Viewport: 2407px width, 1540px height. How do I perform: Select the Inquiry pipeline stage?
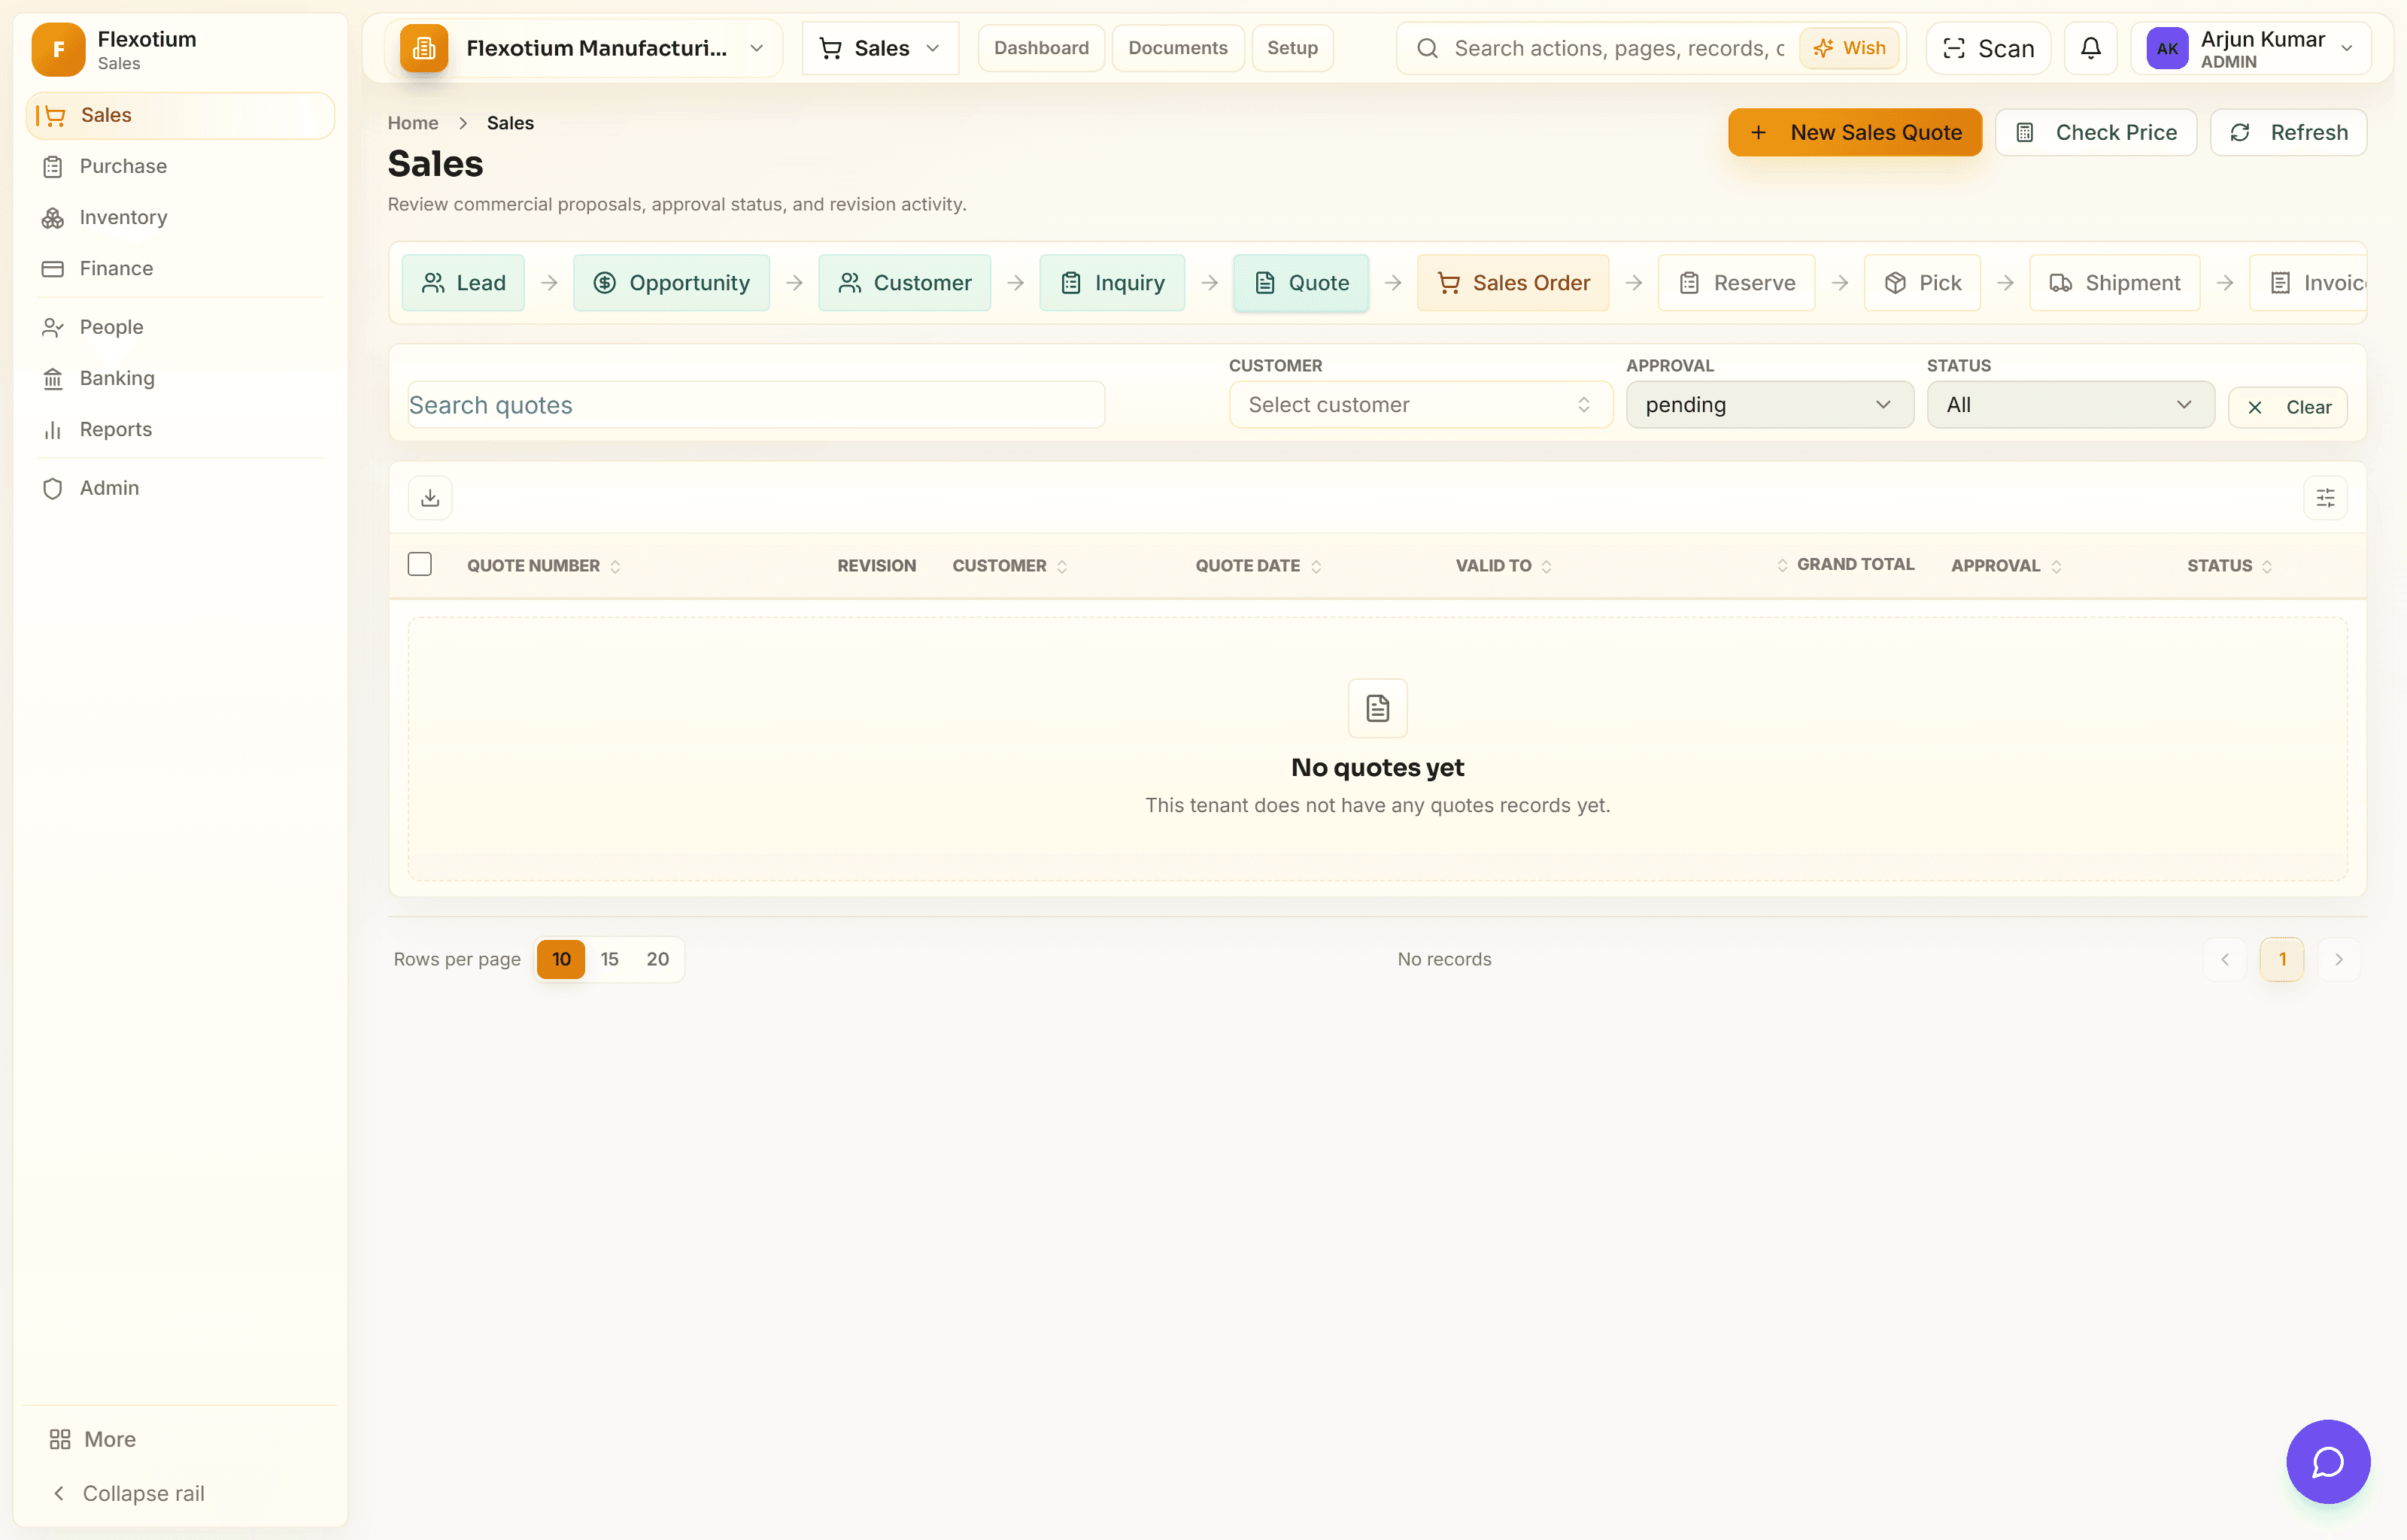click(1112, 283)
